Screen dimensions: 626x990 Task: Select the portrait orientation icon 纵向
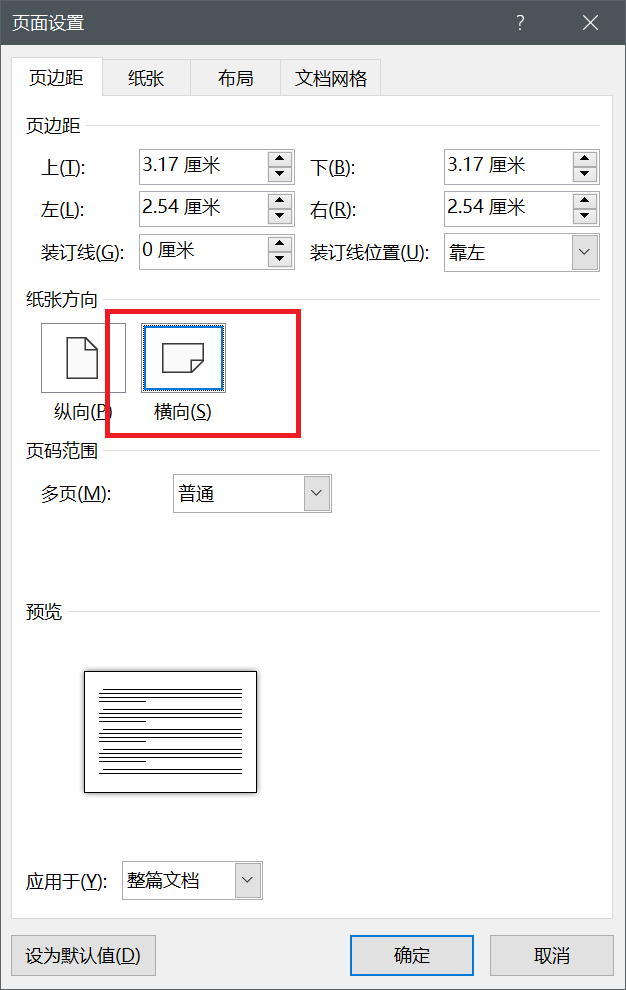(x=83, y=357)
